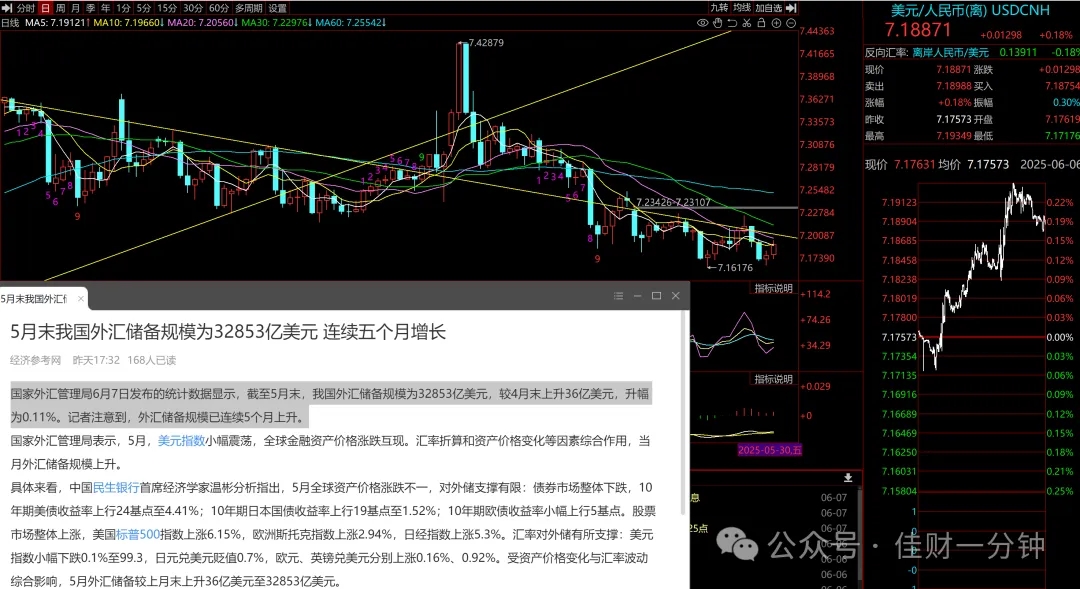
Task: Click the news list scrollbar on right
Action: click(x=858, y=534)
